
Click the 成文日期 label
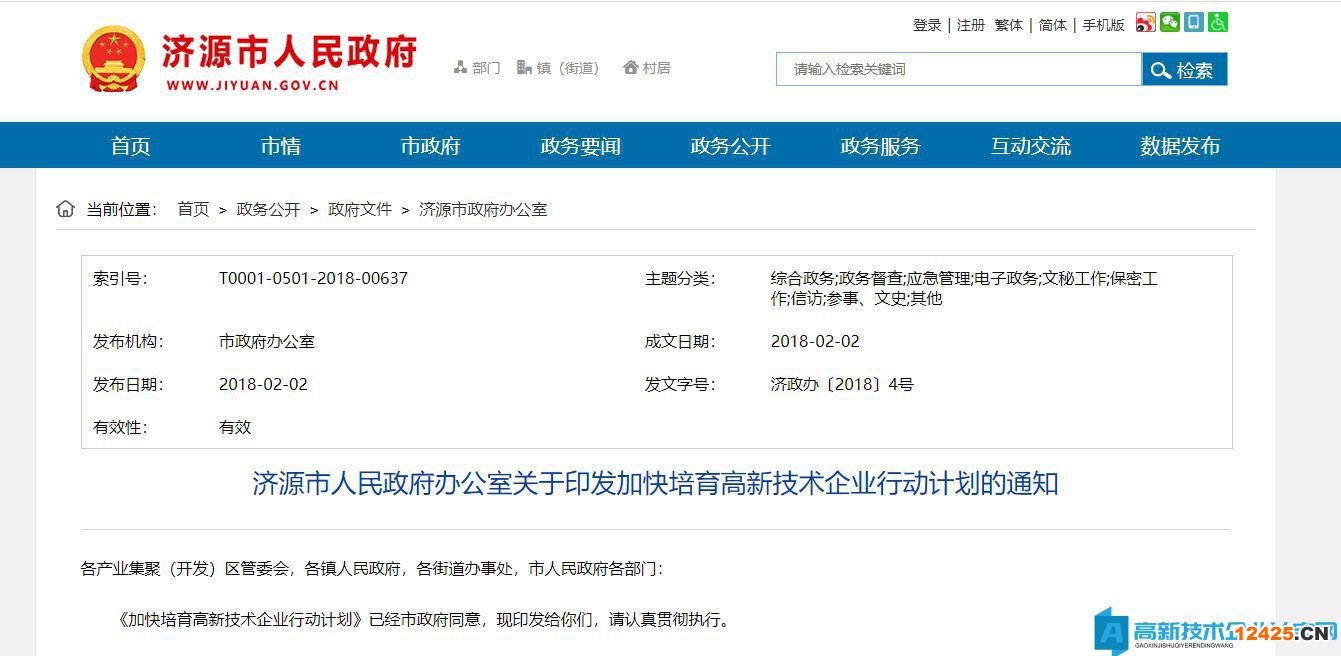click(x=680, y=341)
